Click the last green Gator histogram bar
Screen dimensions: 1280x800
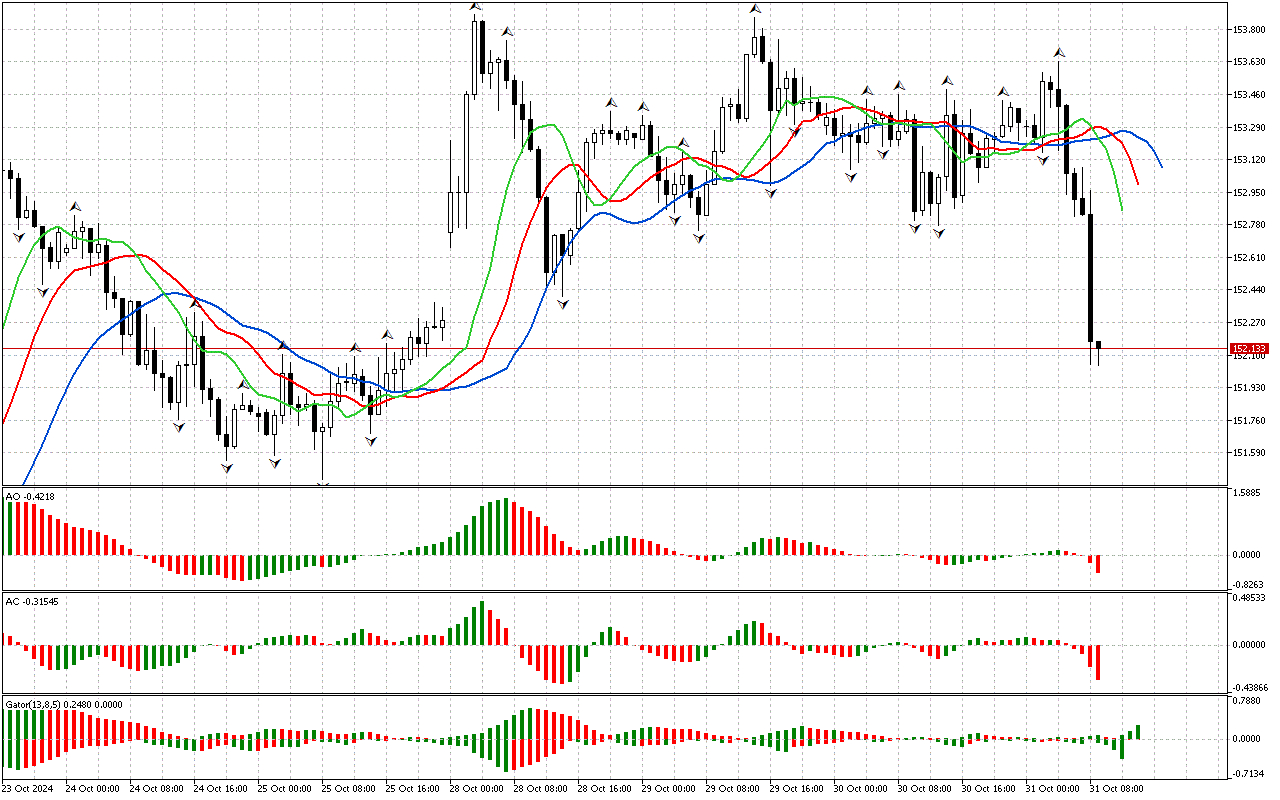(1138, 733)
